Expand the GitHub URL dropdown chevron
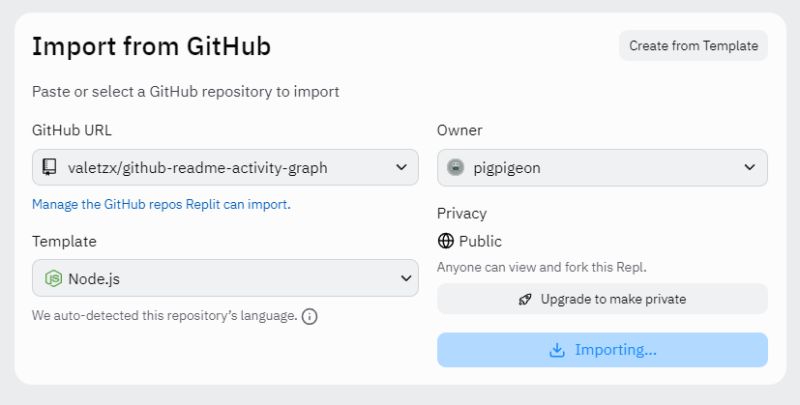 (x=402, y=167)
